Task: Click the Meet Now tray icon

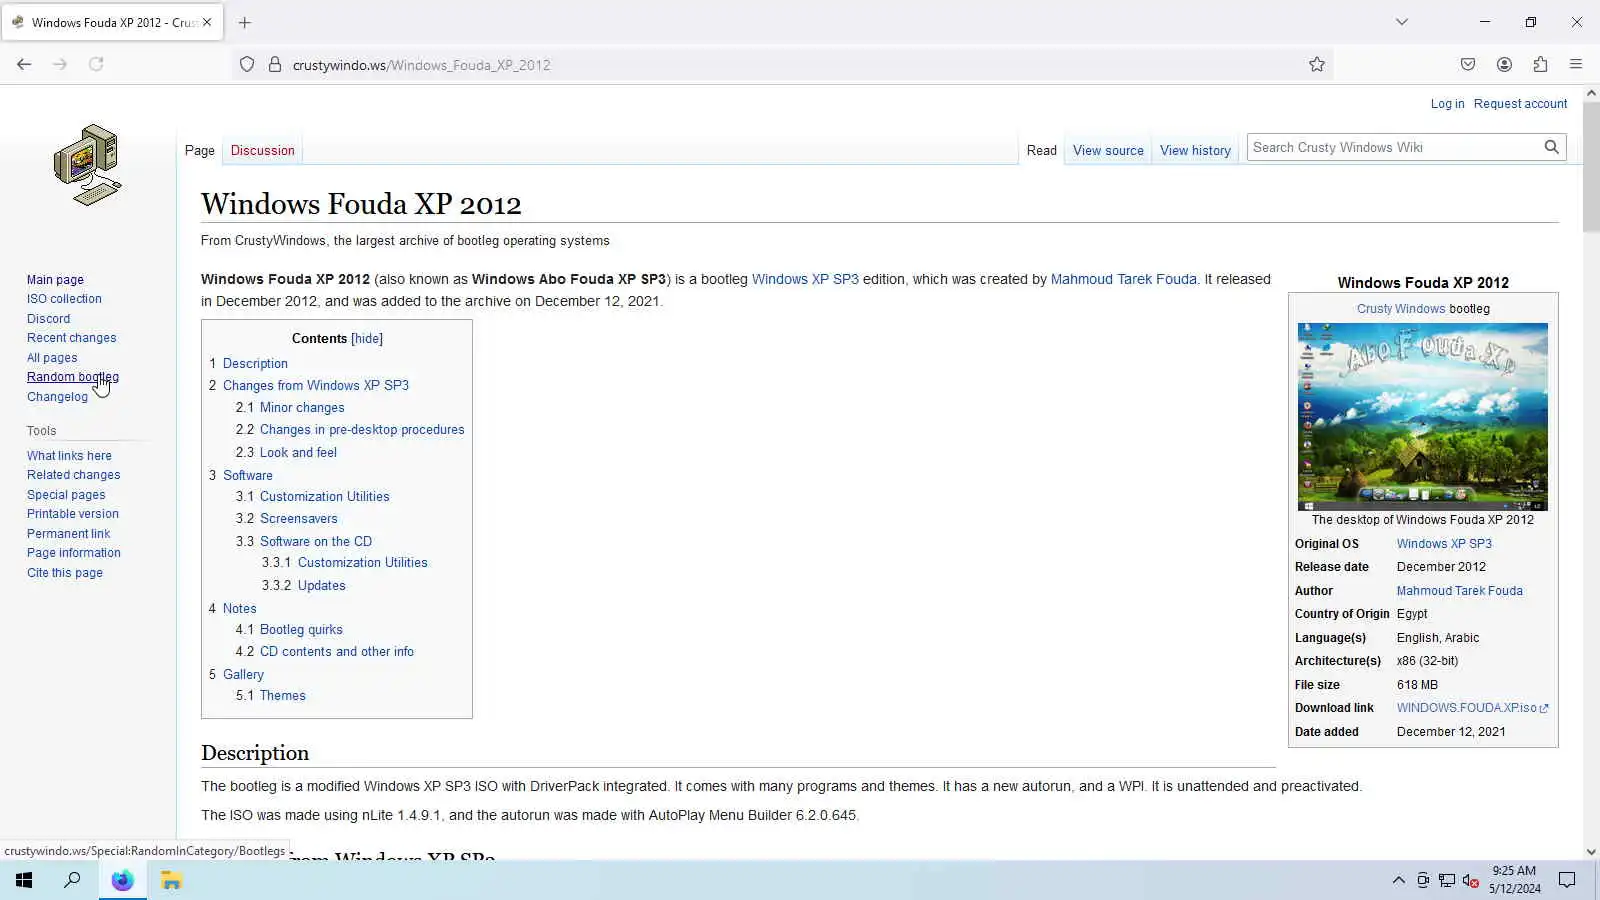Action: (x=1422, y=880)
